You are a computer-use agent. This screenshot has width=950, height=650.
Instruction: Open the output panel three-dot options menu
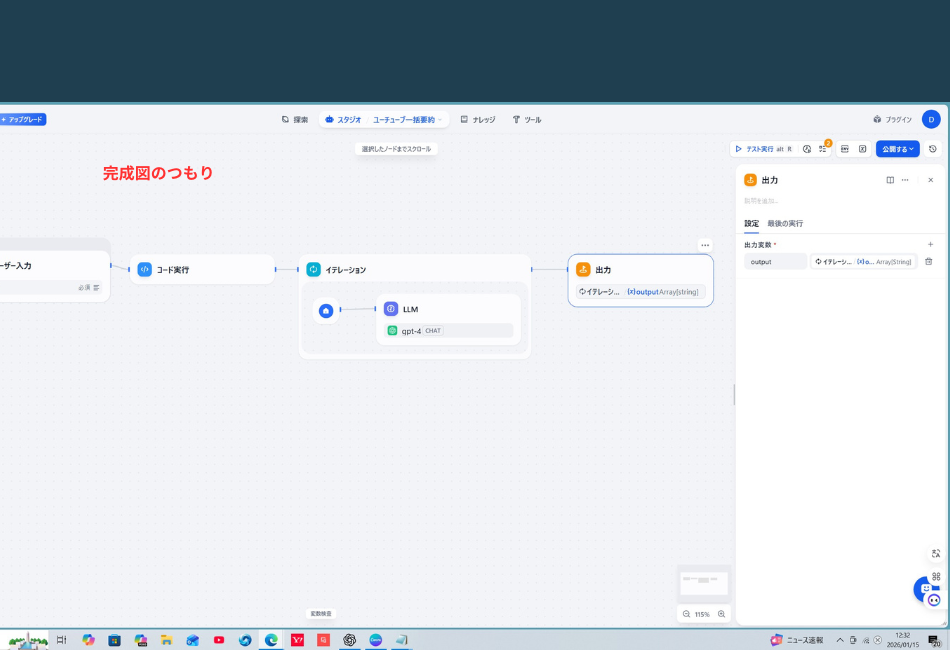tap(905, 180)
